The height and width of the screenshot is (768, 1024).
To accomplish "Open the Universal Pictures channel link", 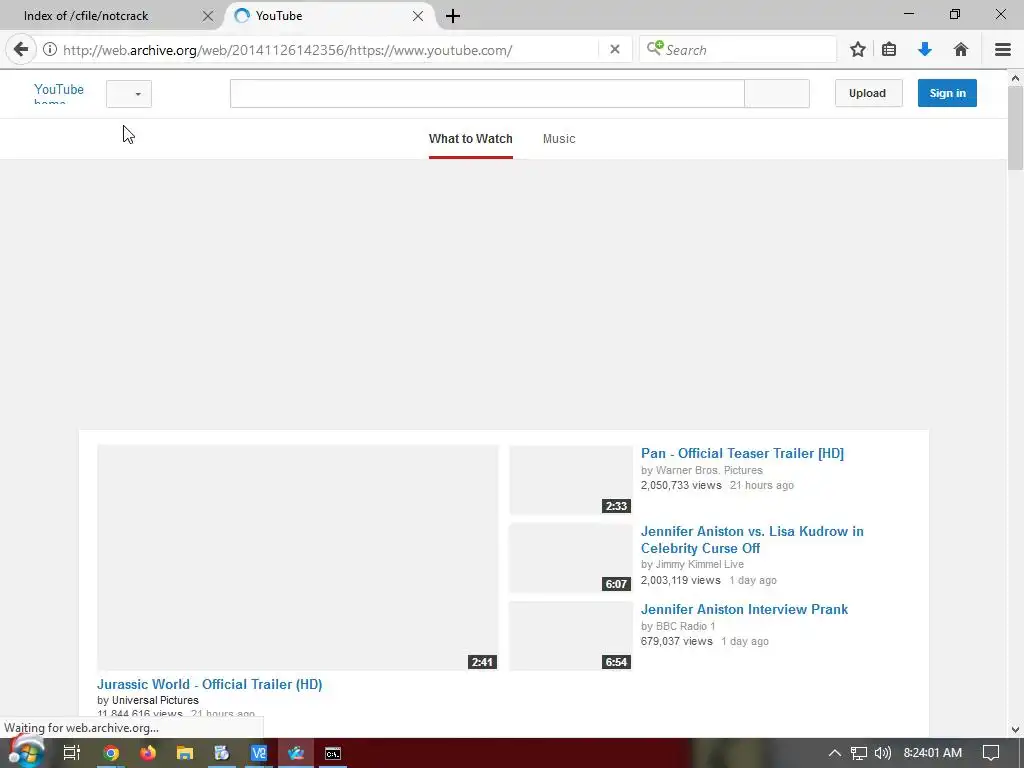I will click(x=155, y=700).
